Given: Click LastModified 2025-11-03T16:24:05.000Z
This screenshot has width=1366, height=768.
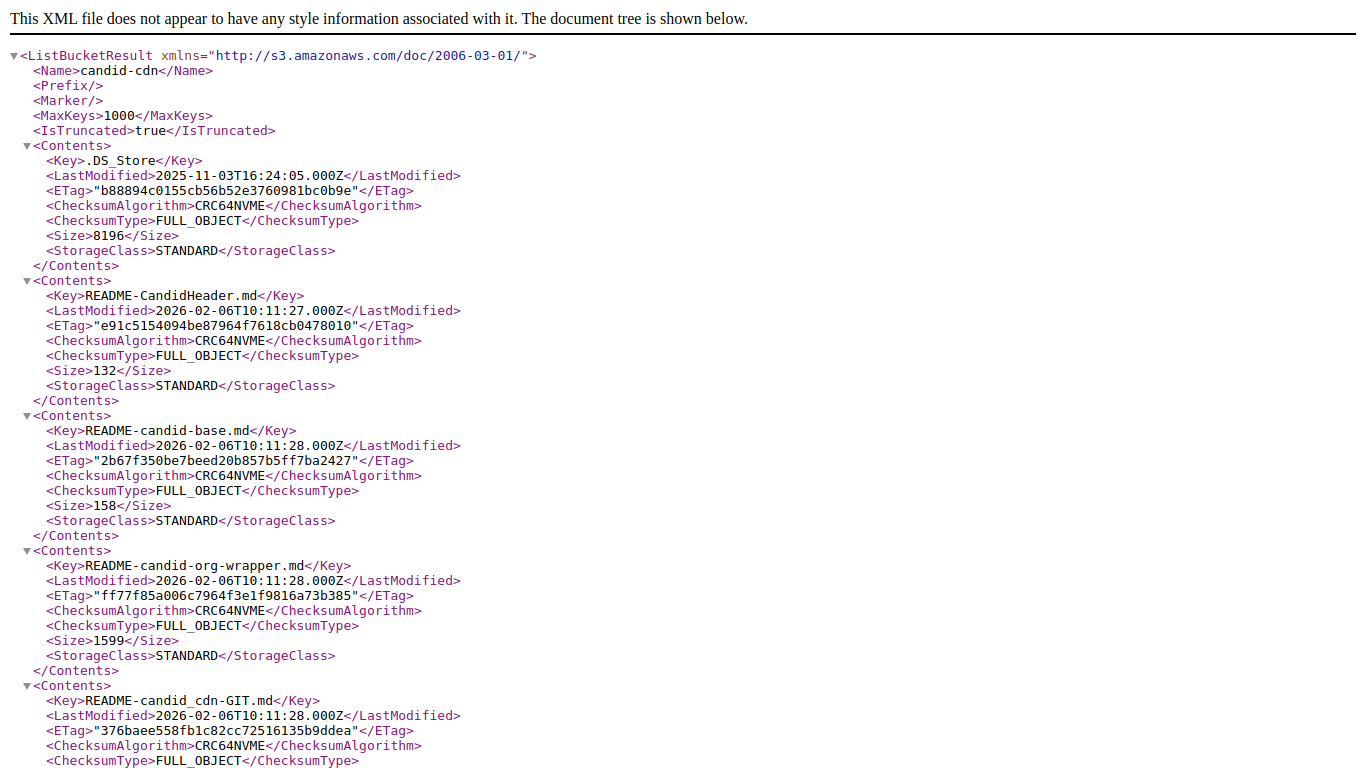Looking at the screenshot, I should [248, 176].
